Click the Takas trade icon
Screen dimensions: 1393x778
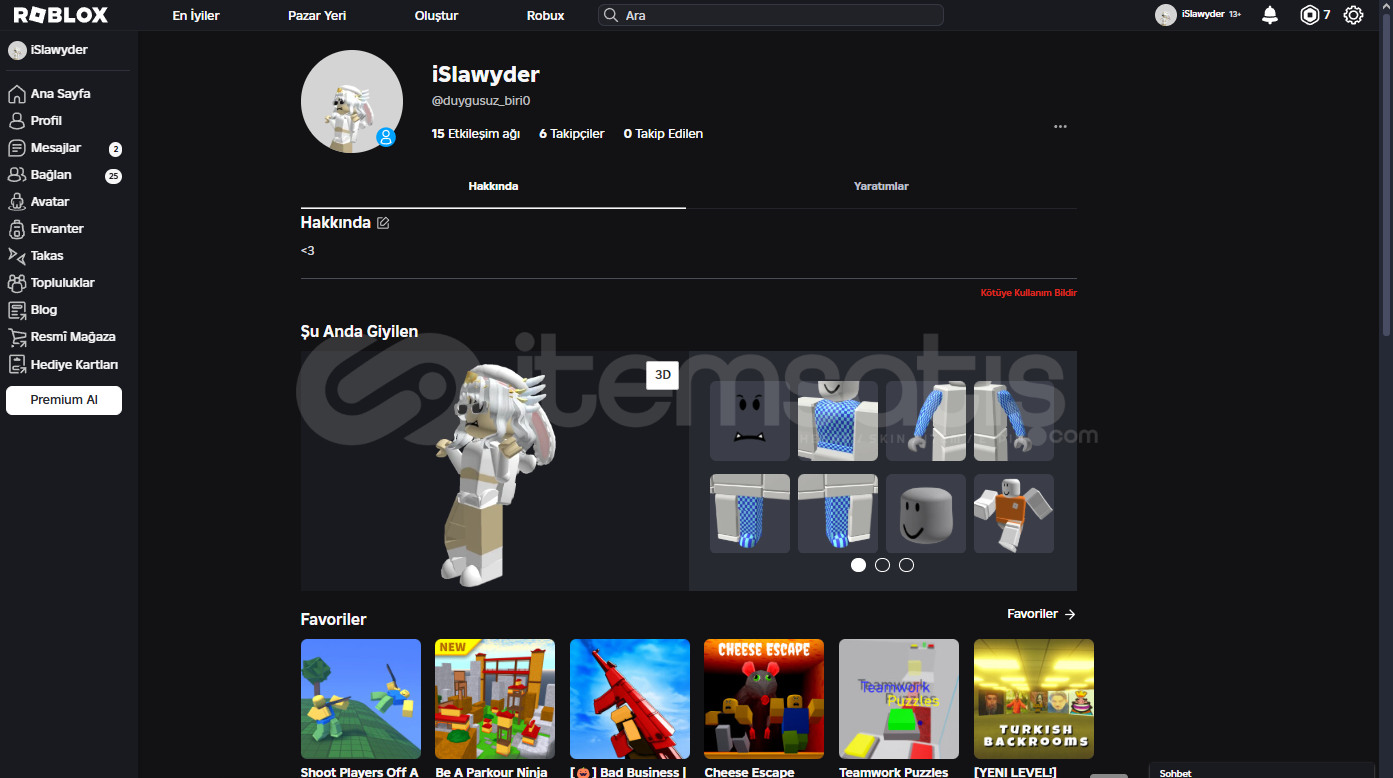click(x=16, y=256)
